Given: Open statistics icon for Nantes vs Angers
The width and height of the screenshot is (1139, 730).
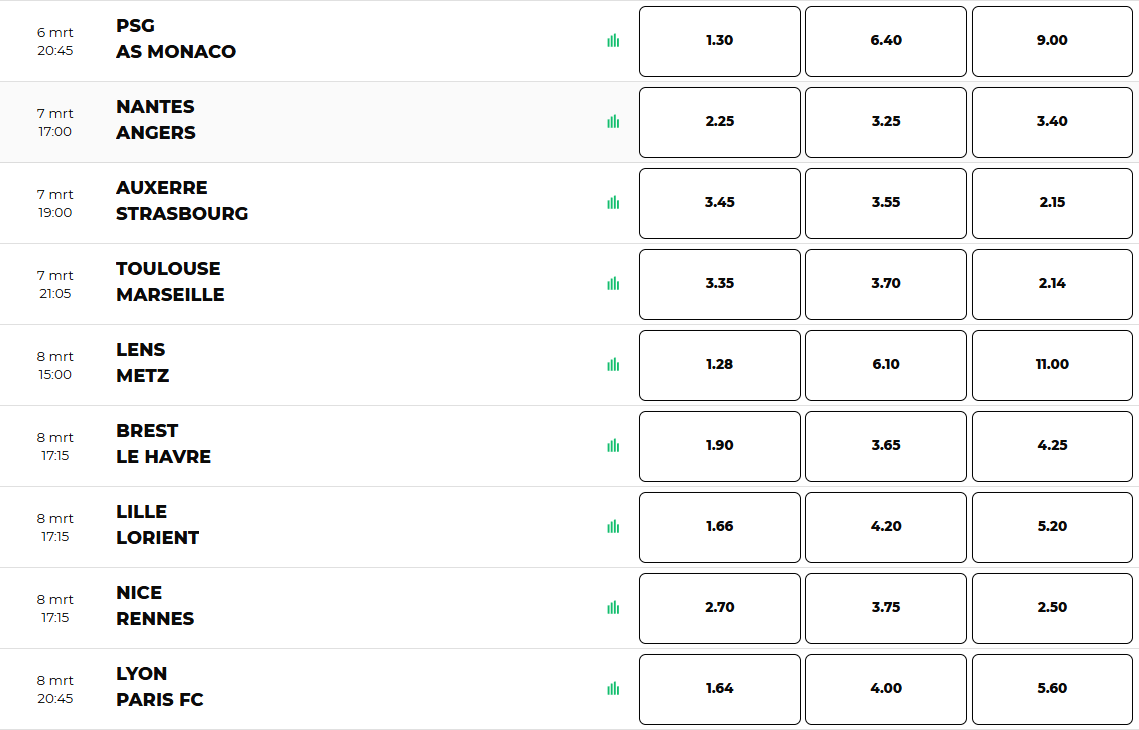Looking at the screenshot, I should click(x=613, y=121).
